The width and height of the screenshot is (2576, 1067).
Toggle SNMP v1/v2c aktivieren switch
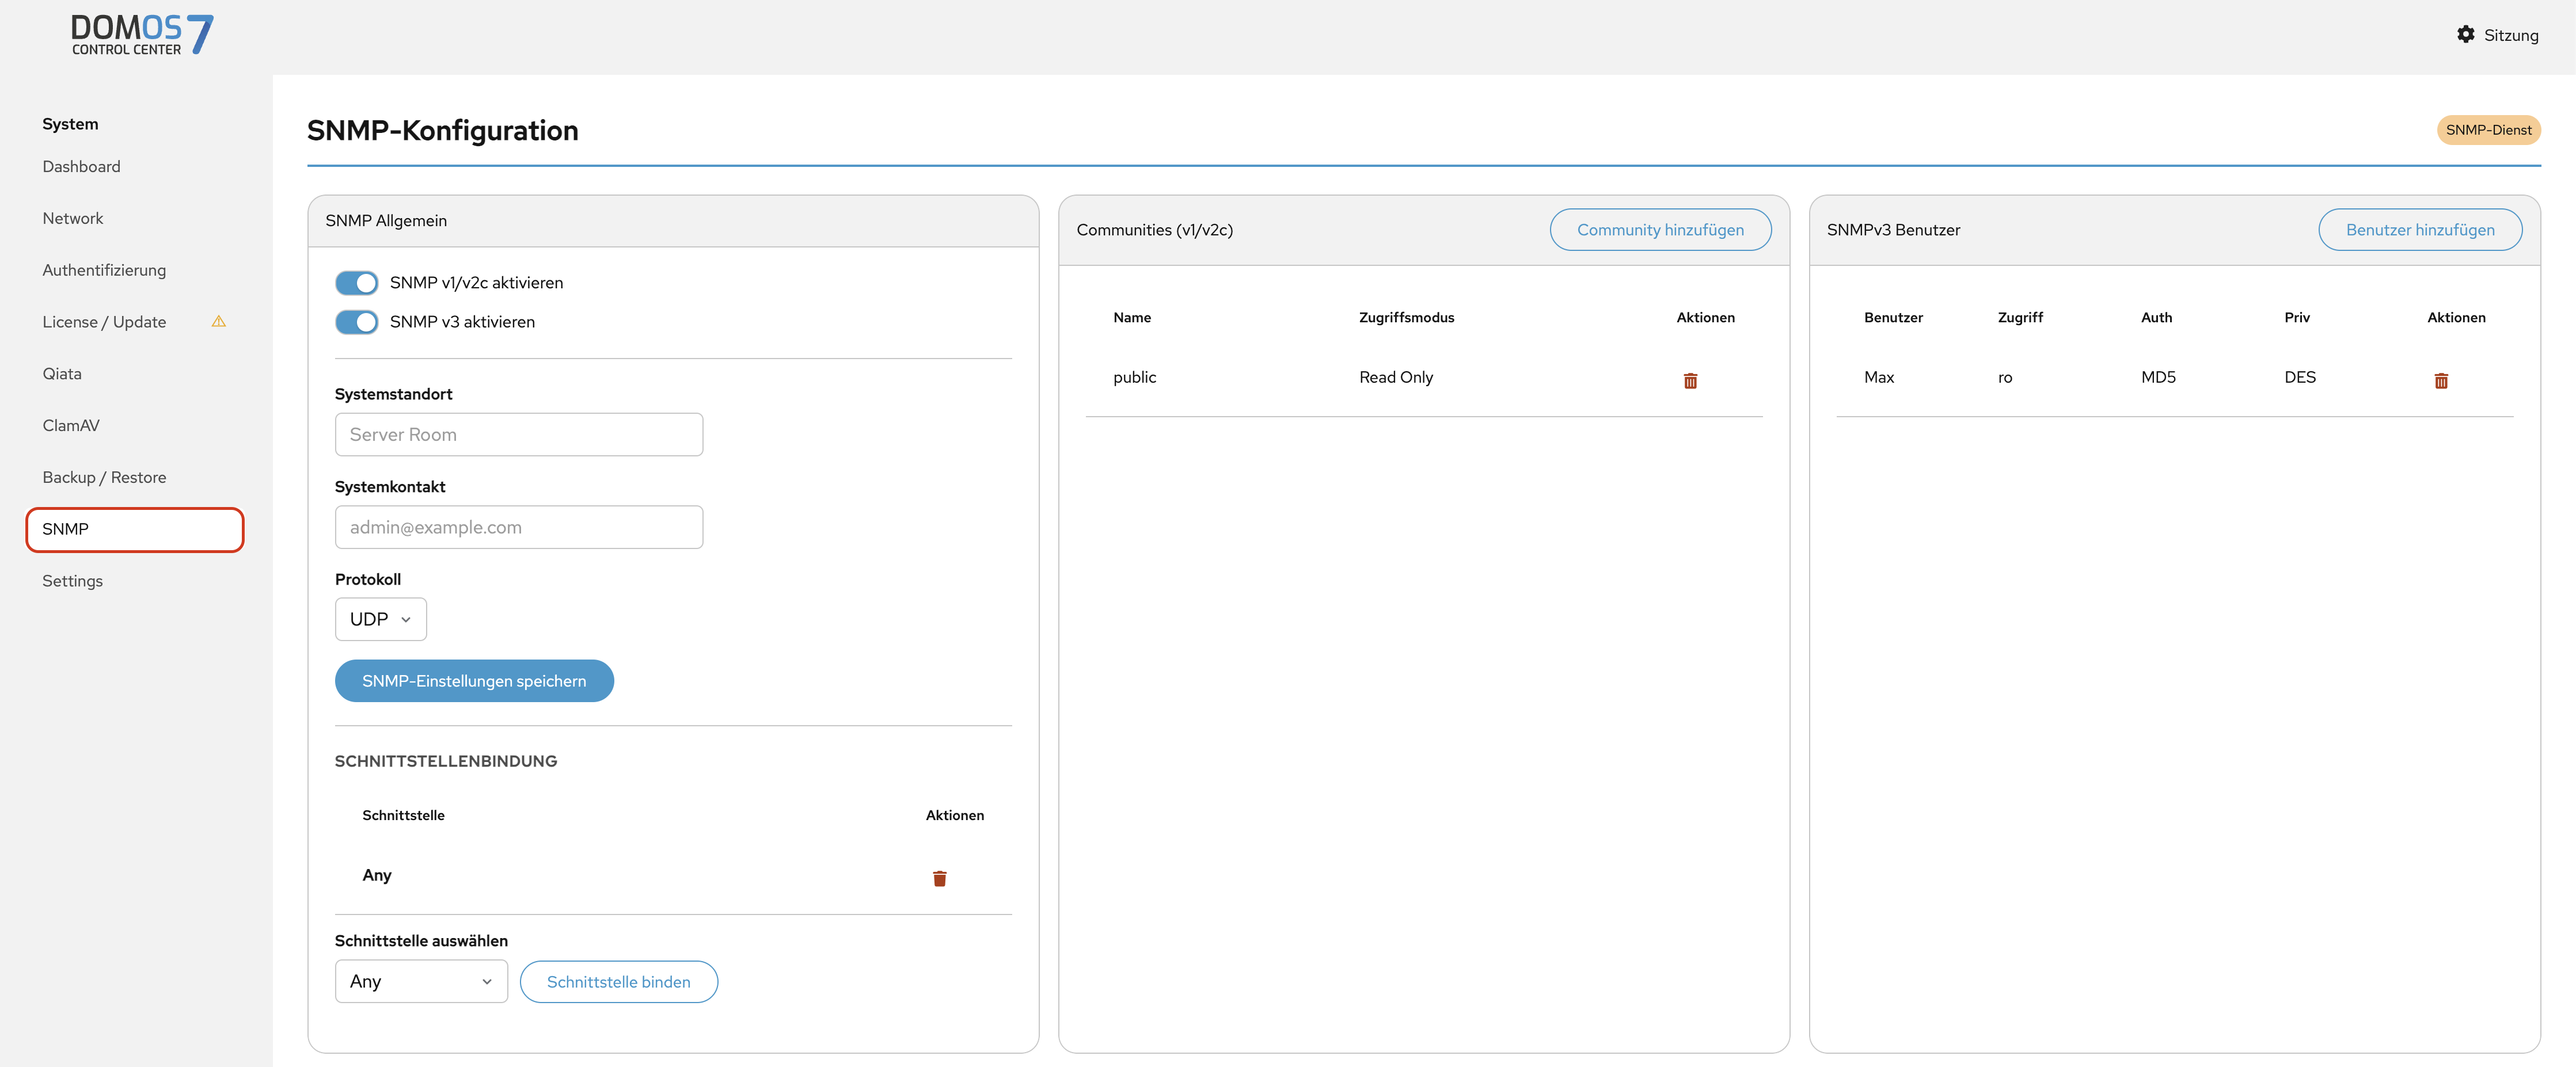pos(356,283)
